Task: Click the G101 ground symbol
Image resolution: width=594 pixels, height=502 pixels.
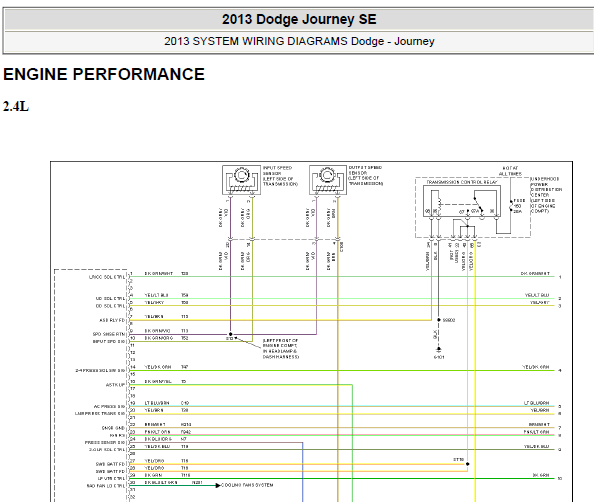Action: [439, 349]
